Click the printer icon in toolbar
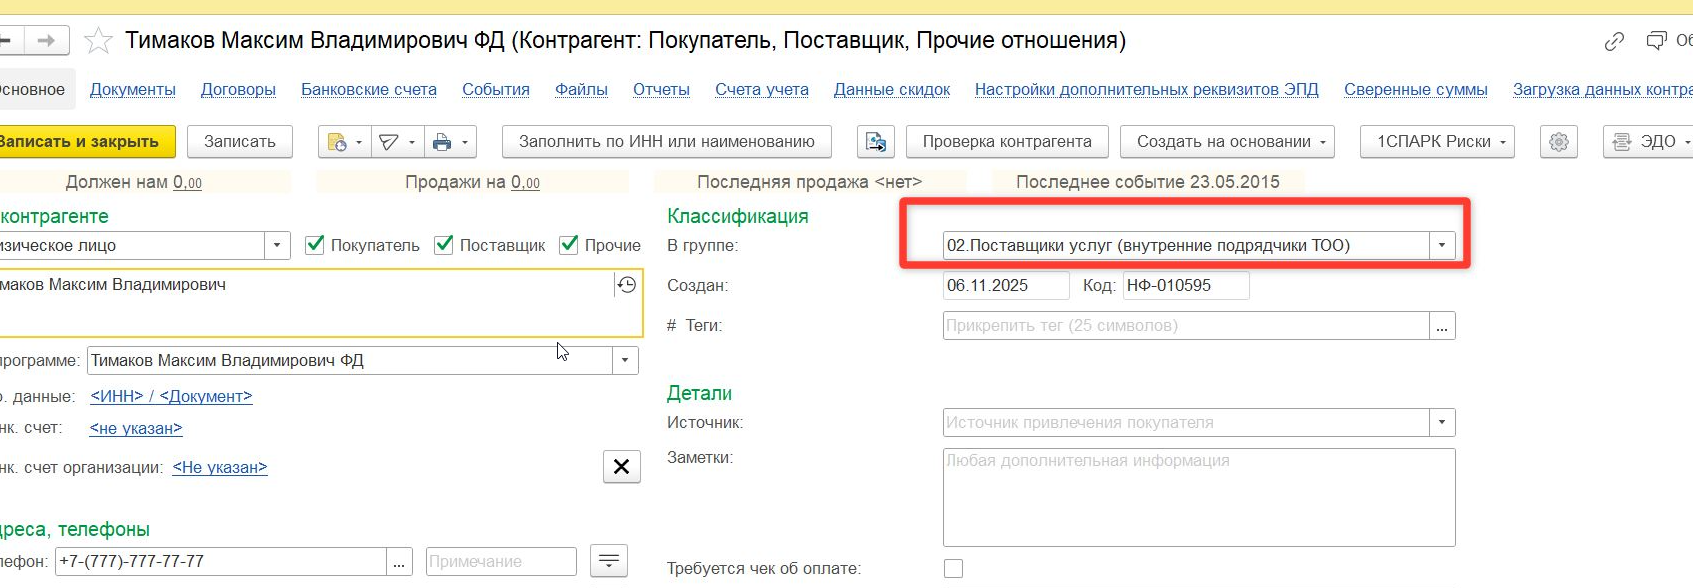This screenshot has width=1693, height=588. [x=441, y=142]
